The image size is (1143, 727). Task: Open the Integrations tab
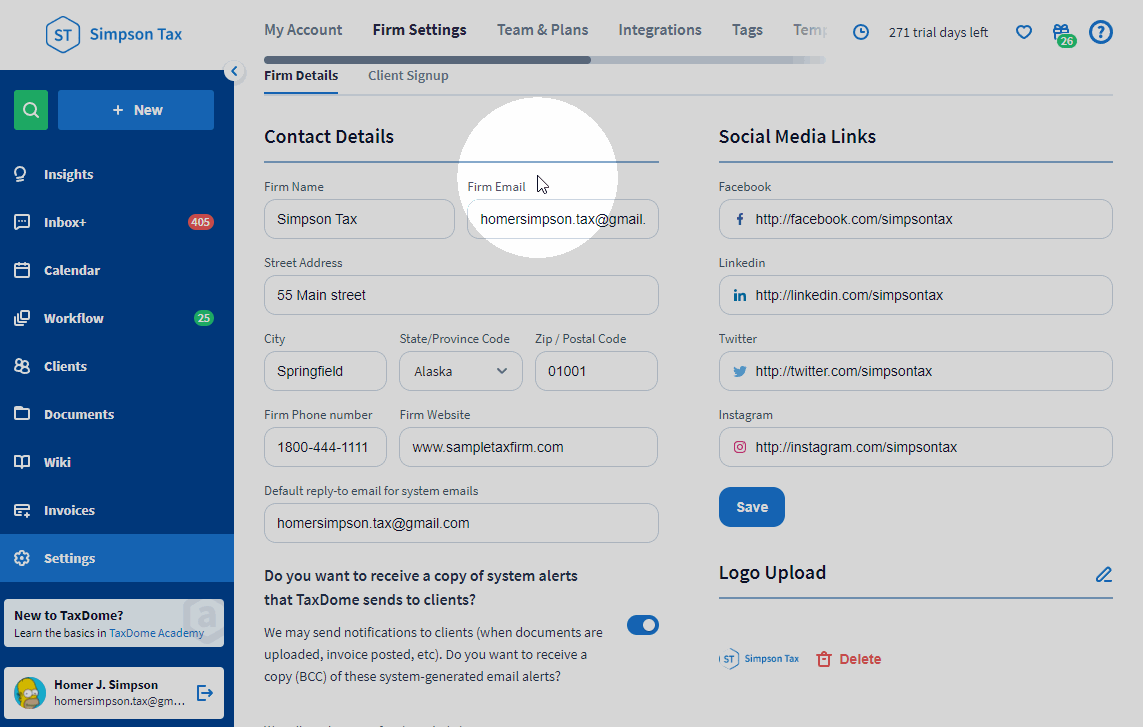pos(660,30)
